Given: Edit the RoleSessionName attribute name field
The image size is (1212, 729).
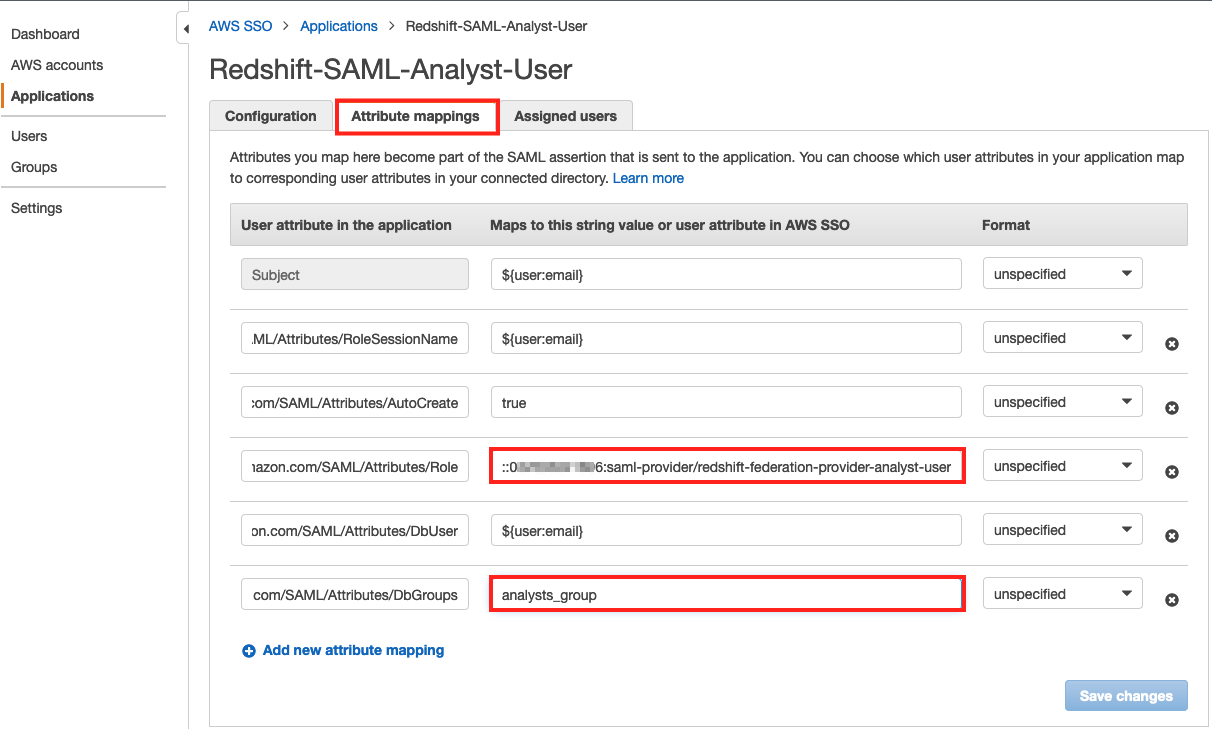Looking at the screenshot, I should click(355, 338).
